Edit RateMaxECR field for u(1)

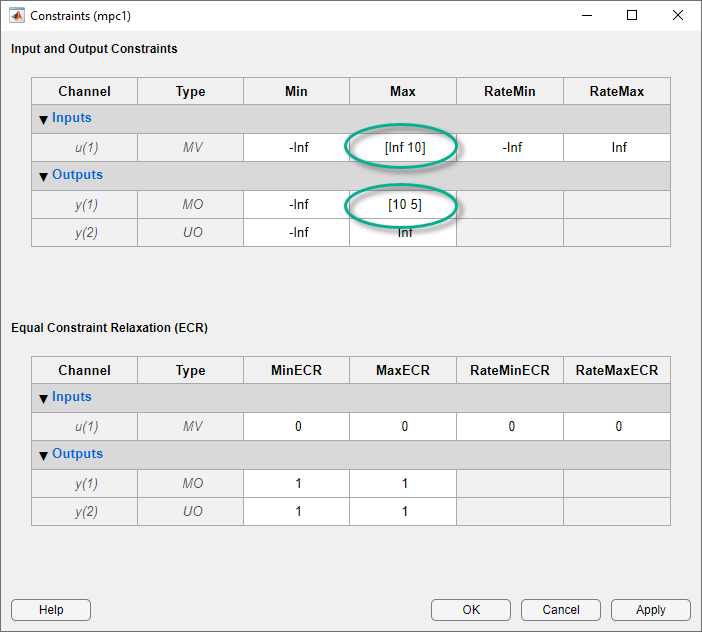[x=617, y=426]
